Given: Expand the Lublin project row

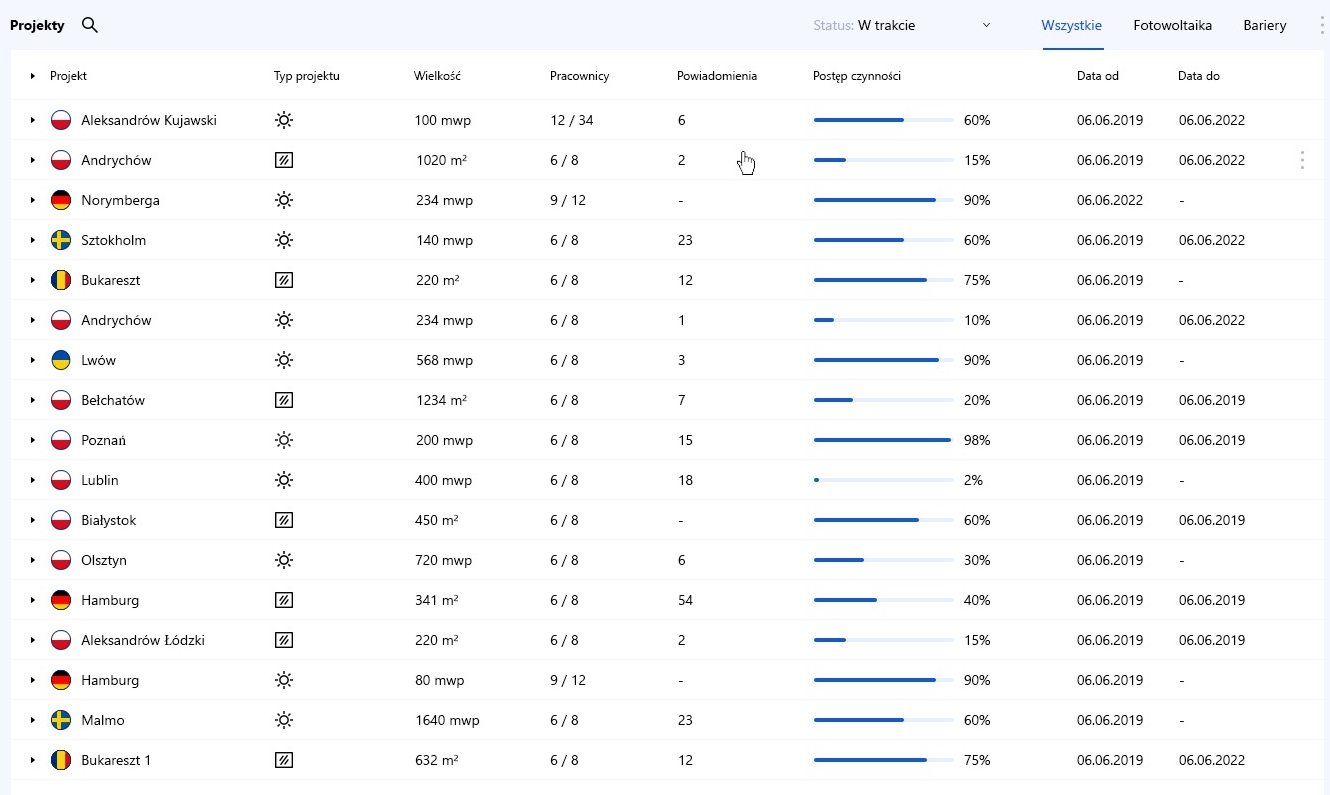Looking at the screenshot, I should coord(32,480).
